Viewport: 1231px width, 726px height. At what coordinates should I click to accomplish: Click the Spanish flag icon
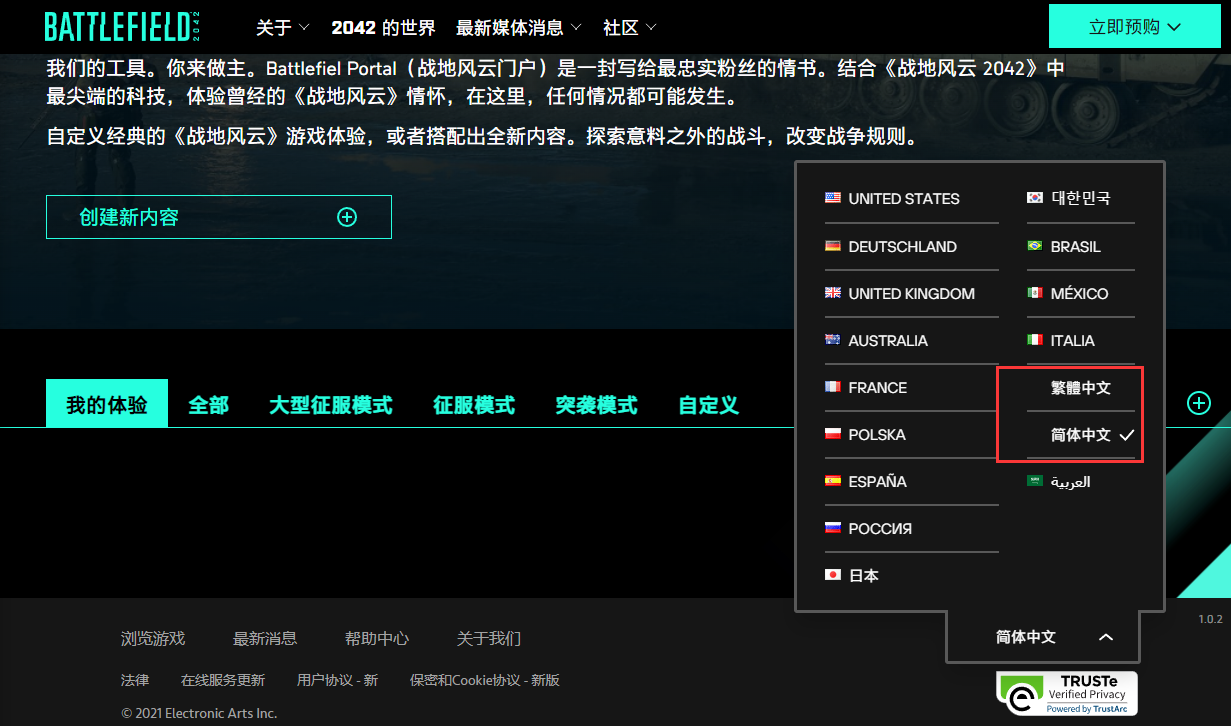[833, 481]
